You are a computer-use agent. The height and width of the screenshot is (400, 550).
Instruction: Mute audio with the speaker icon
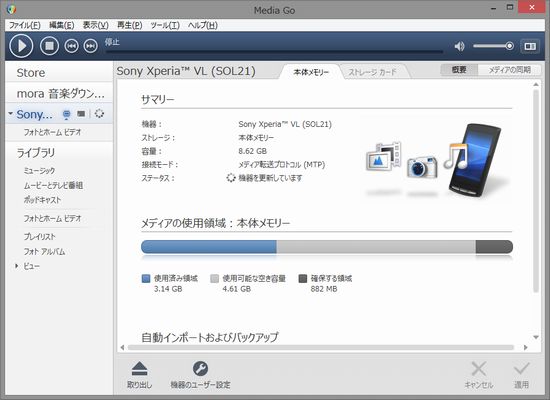coord(460,46)
